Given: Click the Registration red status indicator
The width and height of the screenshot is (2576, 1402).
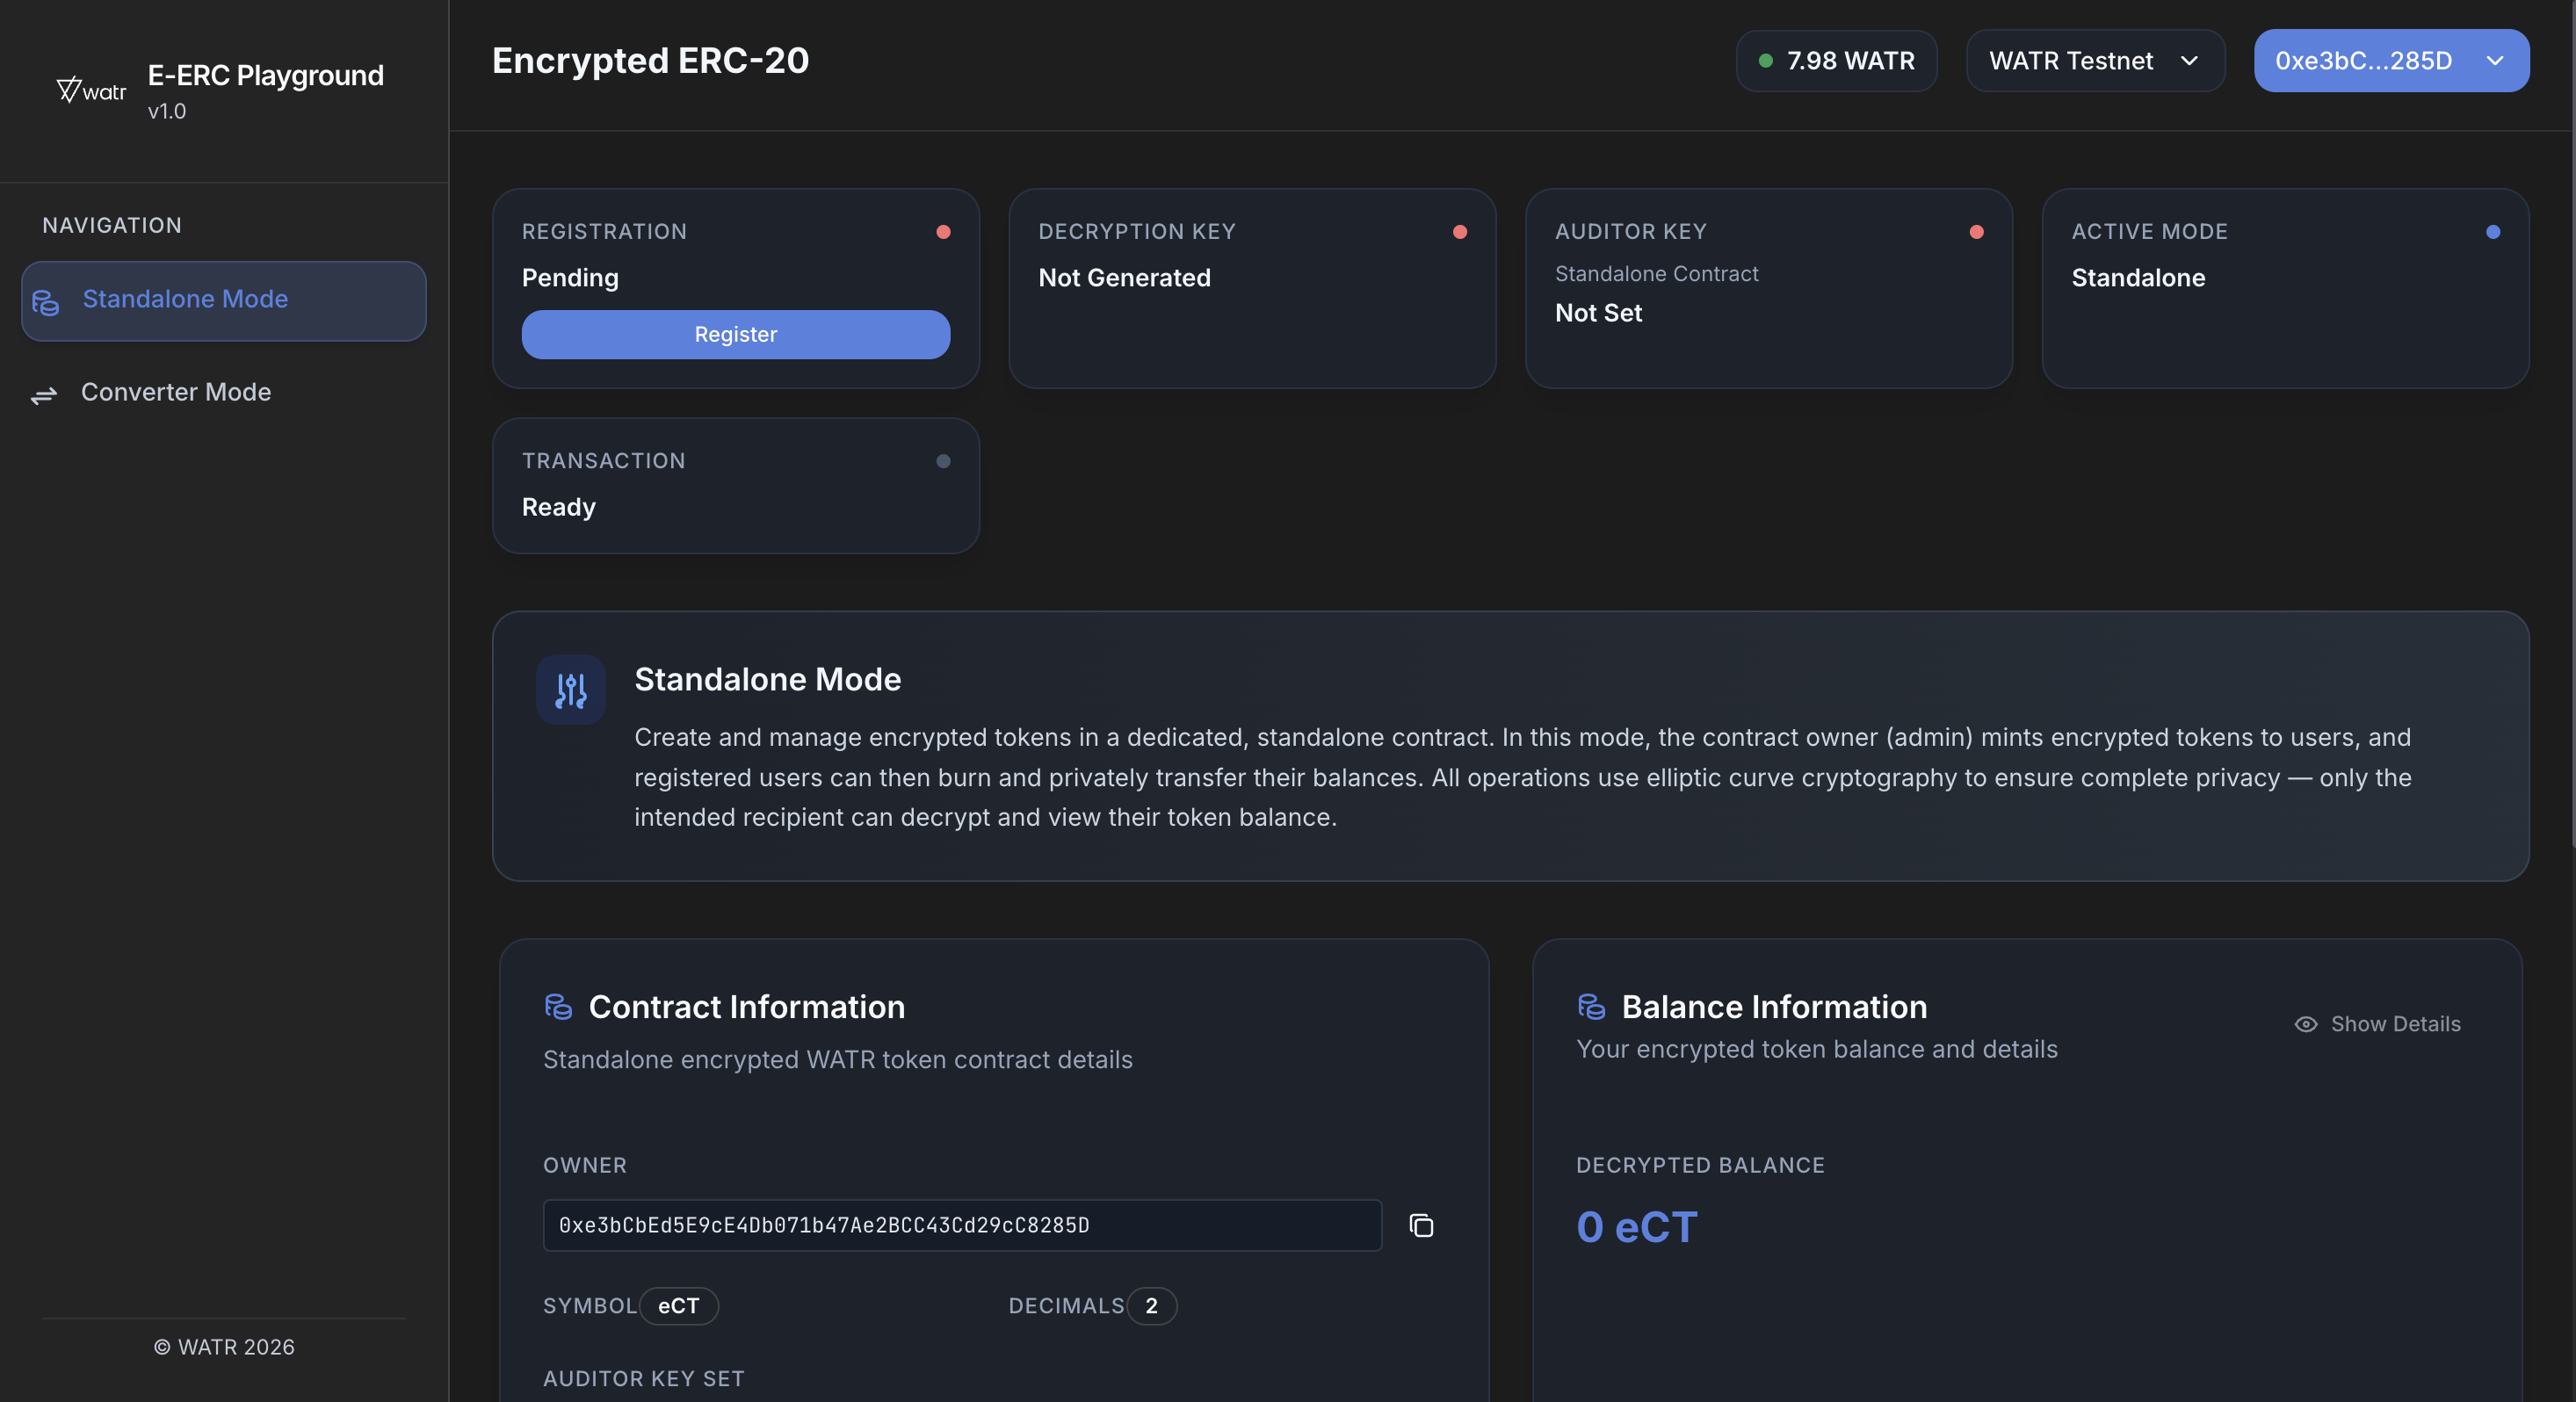Looking at the screenshot, I should tap(943, 232).
